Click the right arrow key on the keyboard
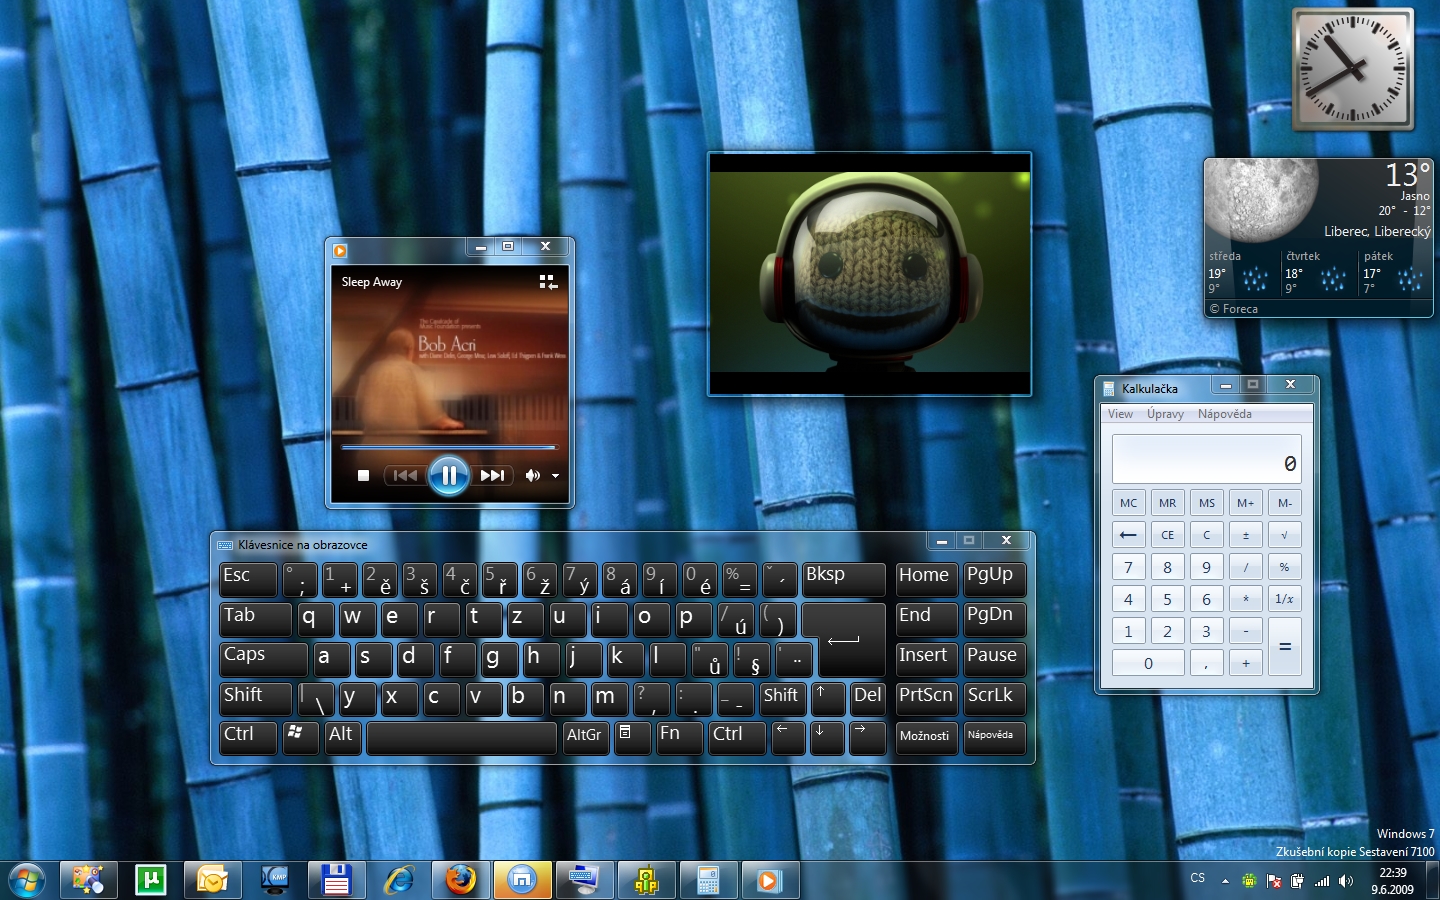The height and width of the screenshot is (900, 1440). coord(867,737)
